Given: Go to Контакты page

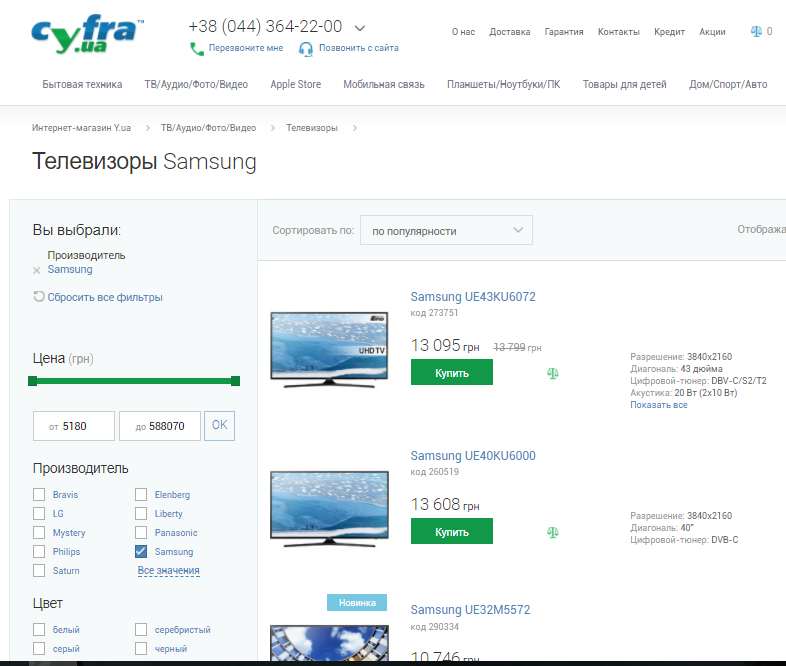Looking at the screenshot, I should (619, 32).
